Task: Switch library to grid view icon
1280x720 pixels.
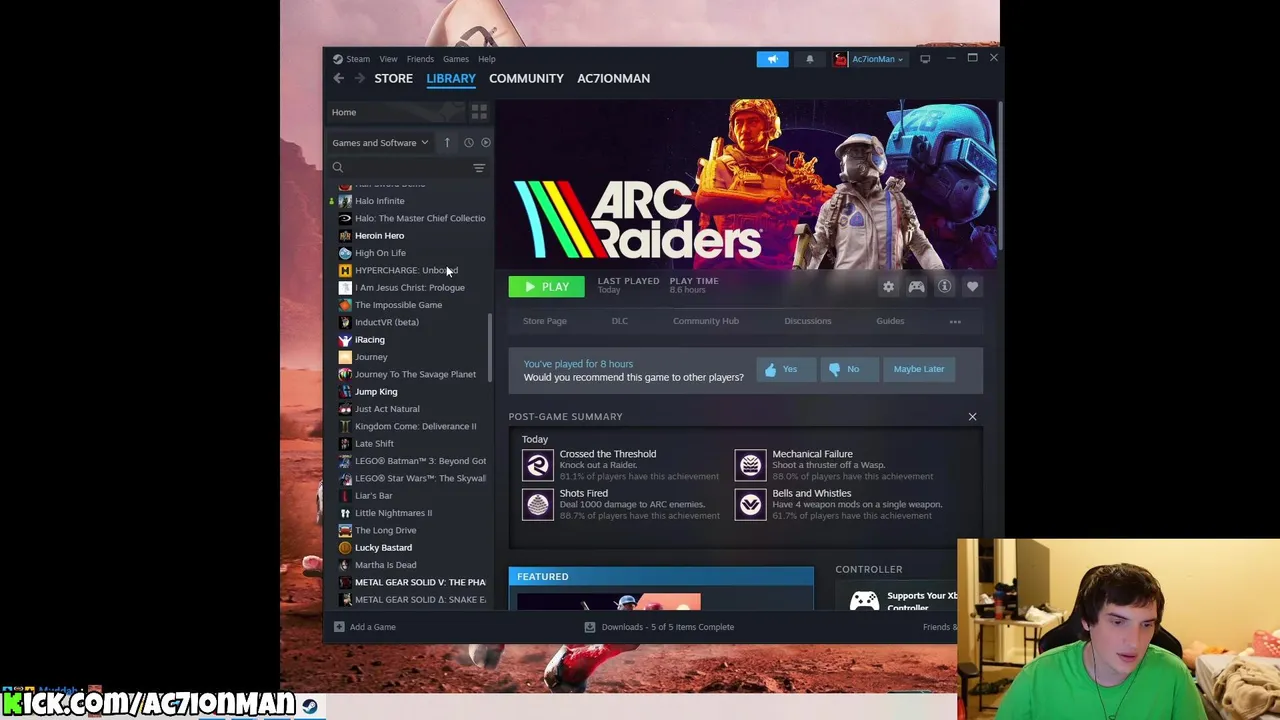Action: (x=479, y=112)
